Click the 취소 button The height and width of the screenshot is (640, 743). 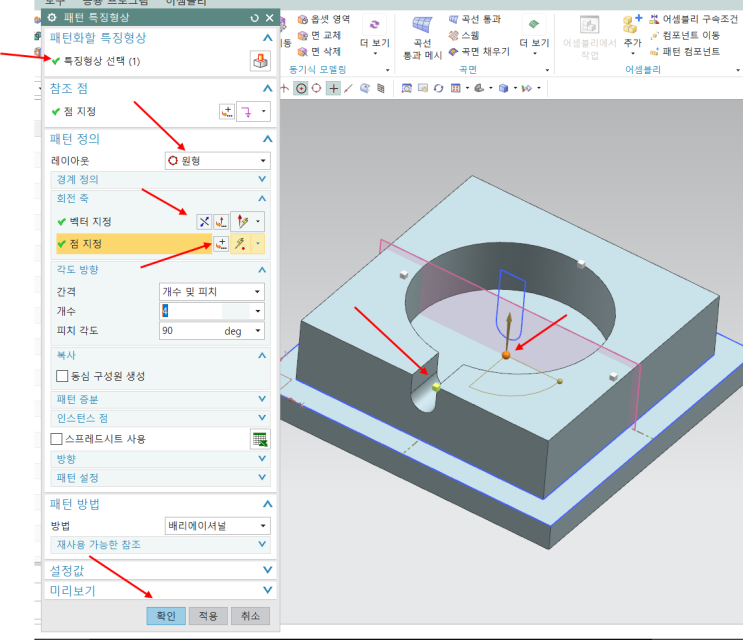tap(249, 616)
